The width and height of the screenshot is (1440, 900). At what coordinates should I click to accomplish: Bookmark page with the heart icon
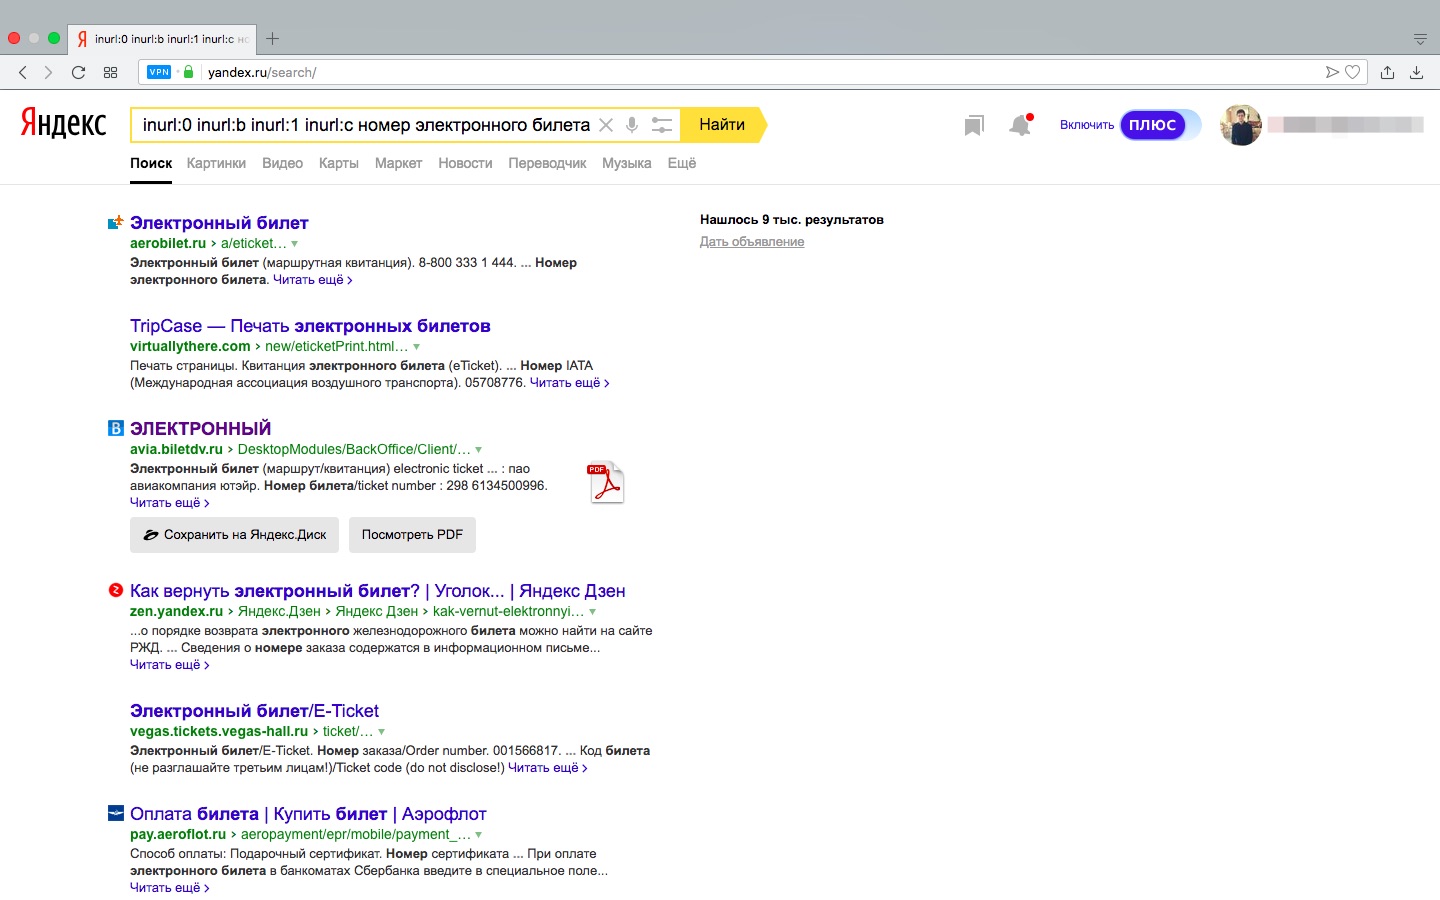tap(1352, 72)
